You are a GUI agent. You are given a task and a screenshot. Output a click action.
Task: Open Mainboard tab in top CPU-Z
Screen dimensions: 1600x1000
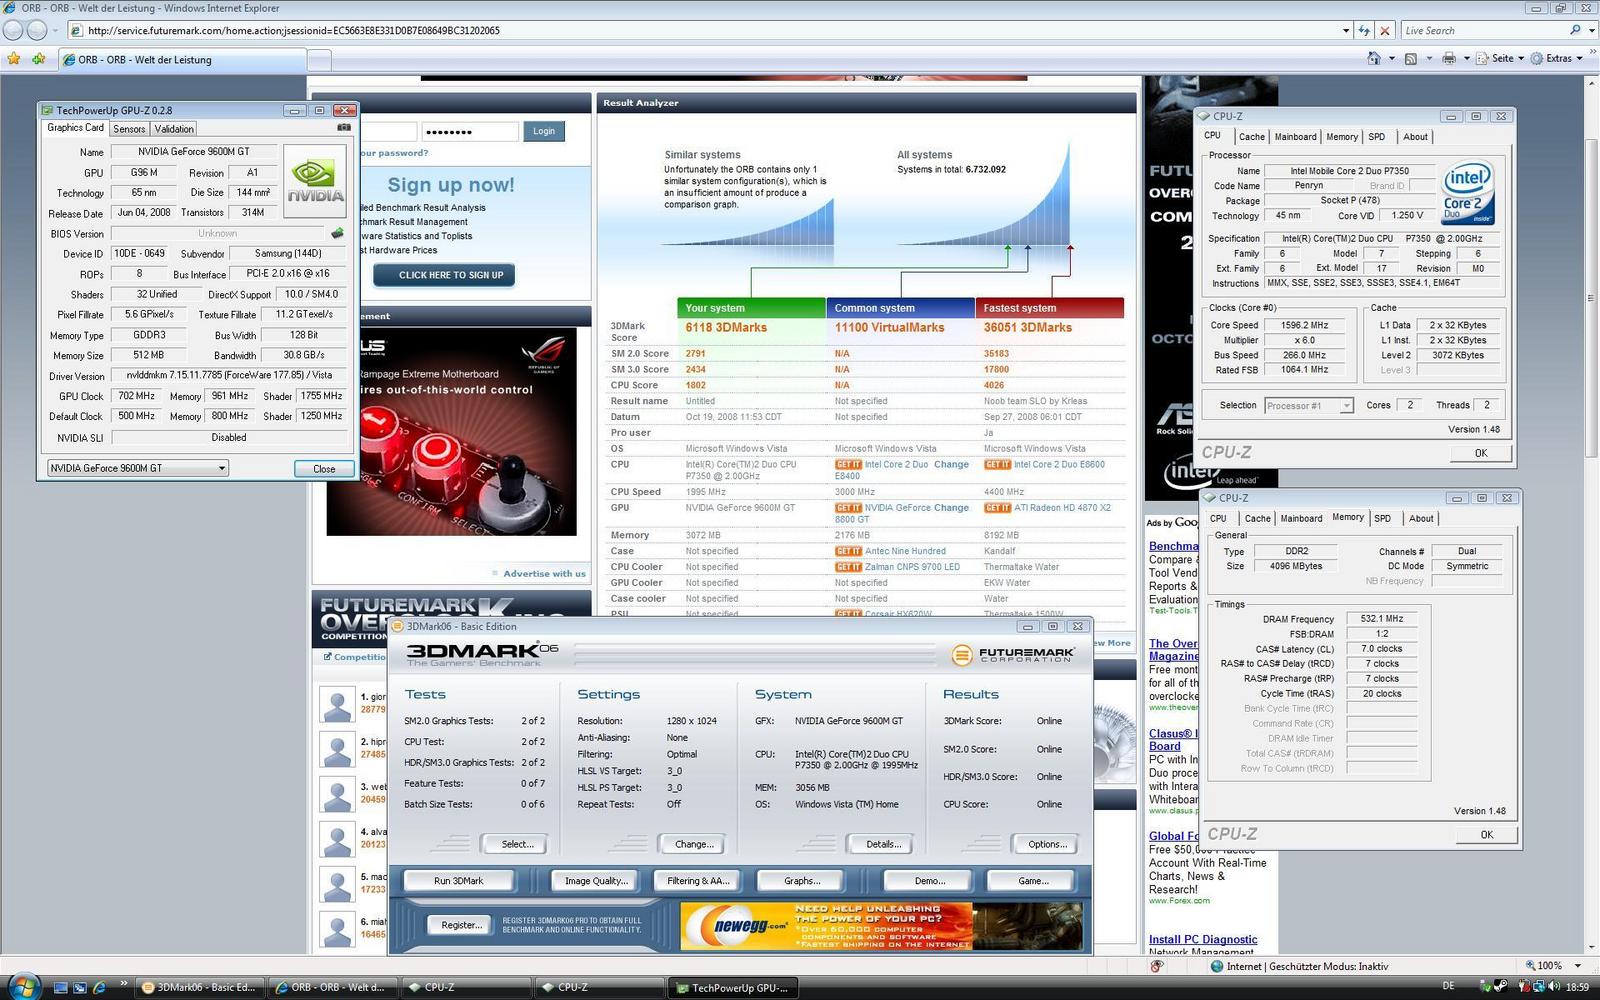tap(1296, 137)
